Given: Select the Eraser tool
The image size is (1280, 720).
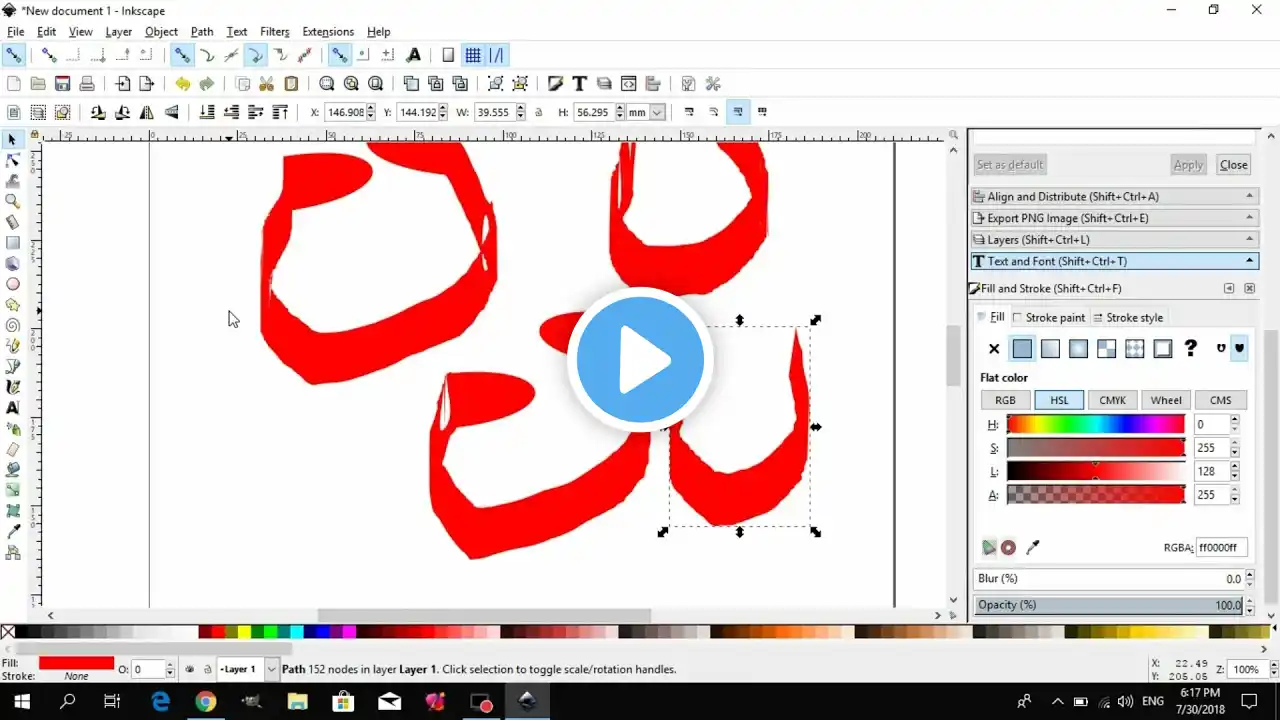Looking at the screenshot, I should pyautogui.click(x=13, y=449).
